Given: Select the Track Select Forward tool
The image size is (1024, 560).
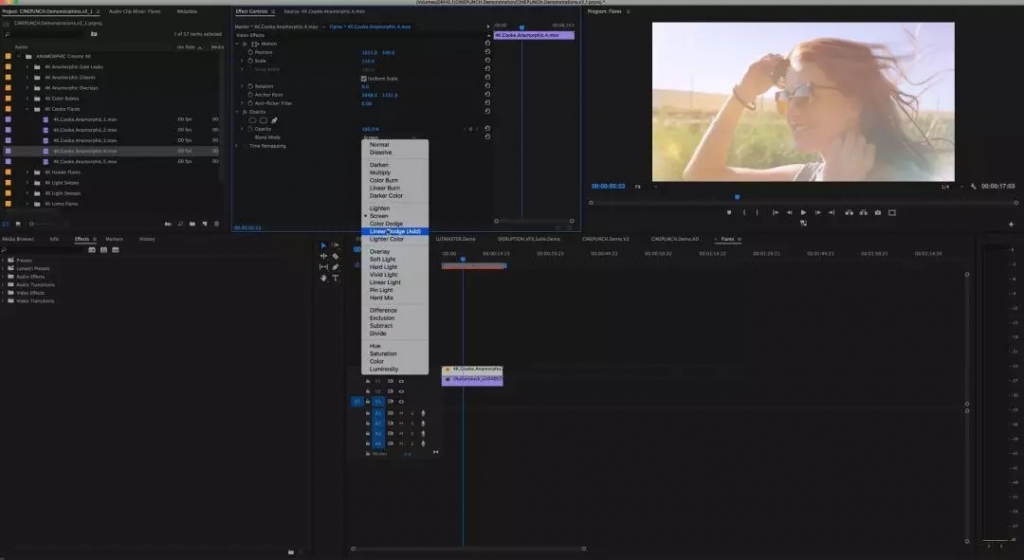Looking at the screenshot, I should [x=335, y=245].
